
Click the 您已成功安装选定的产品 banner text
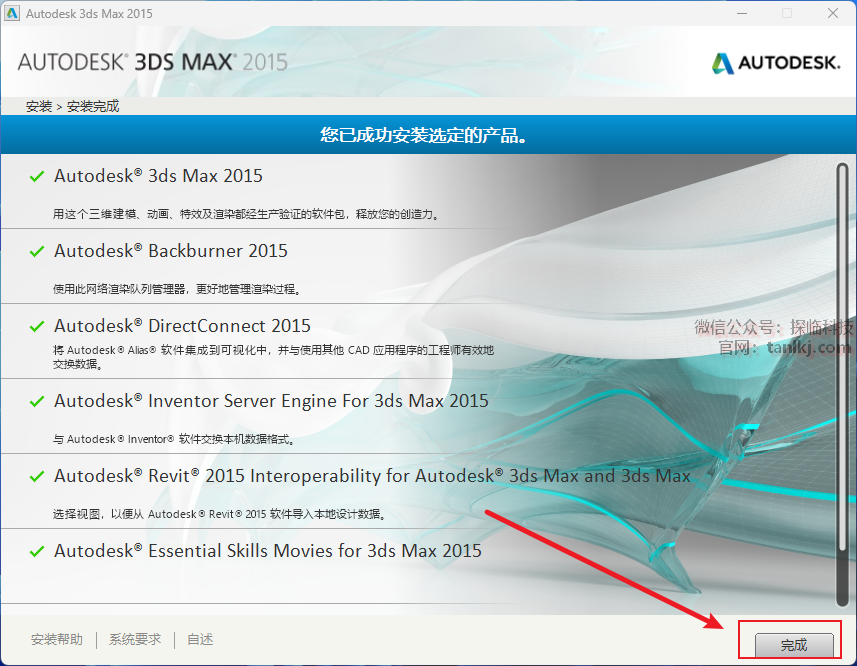pos(424,135)
